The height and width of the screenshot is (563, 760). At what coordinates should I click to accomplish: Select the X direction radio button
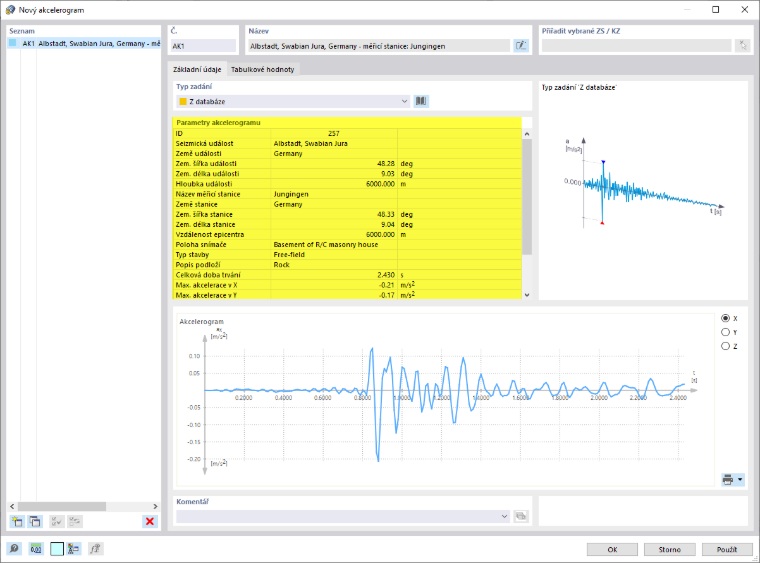[726, 318]
